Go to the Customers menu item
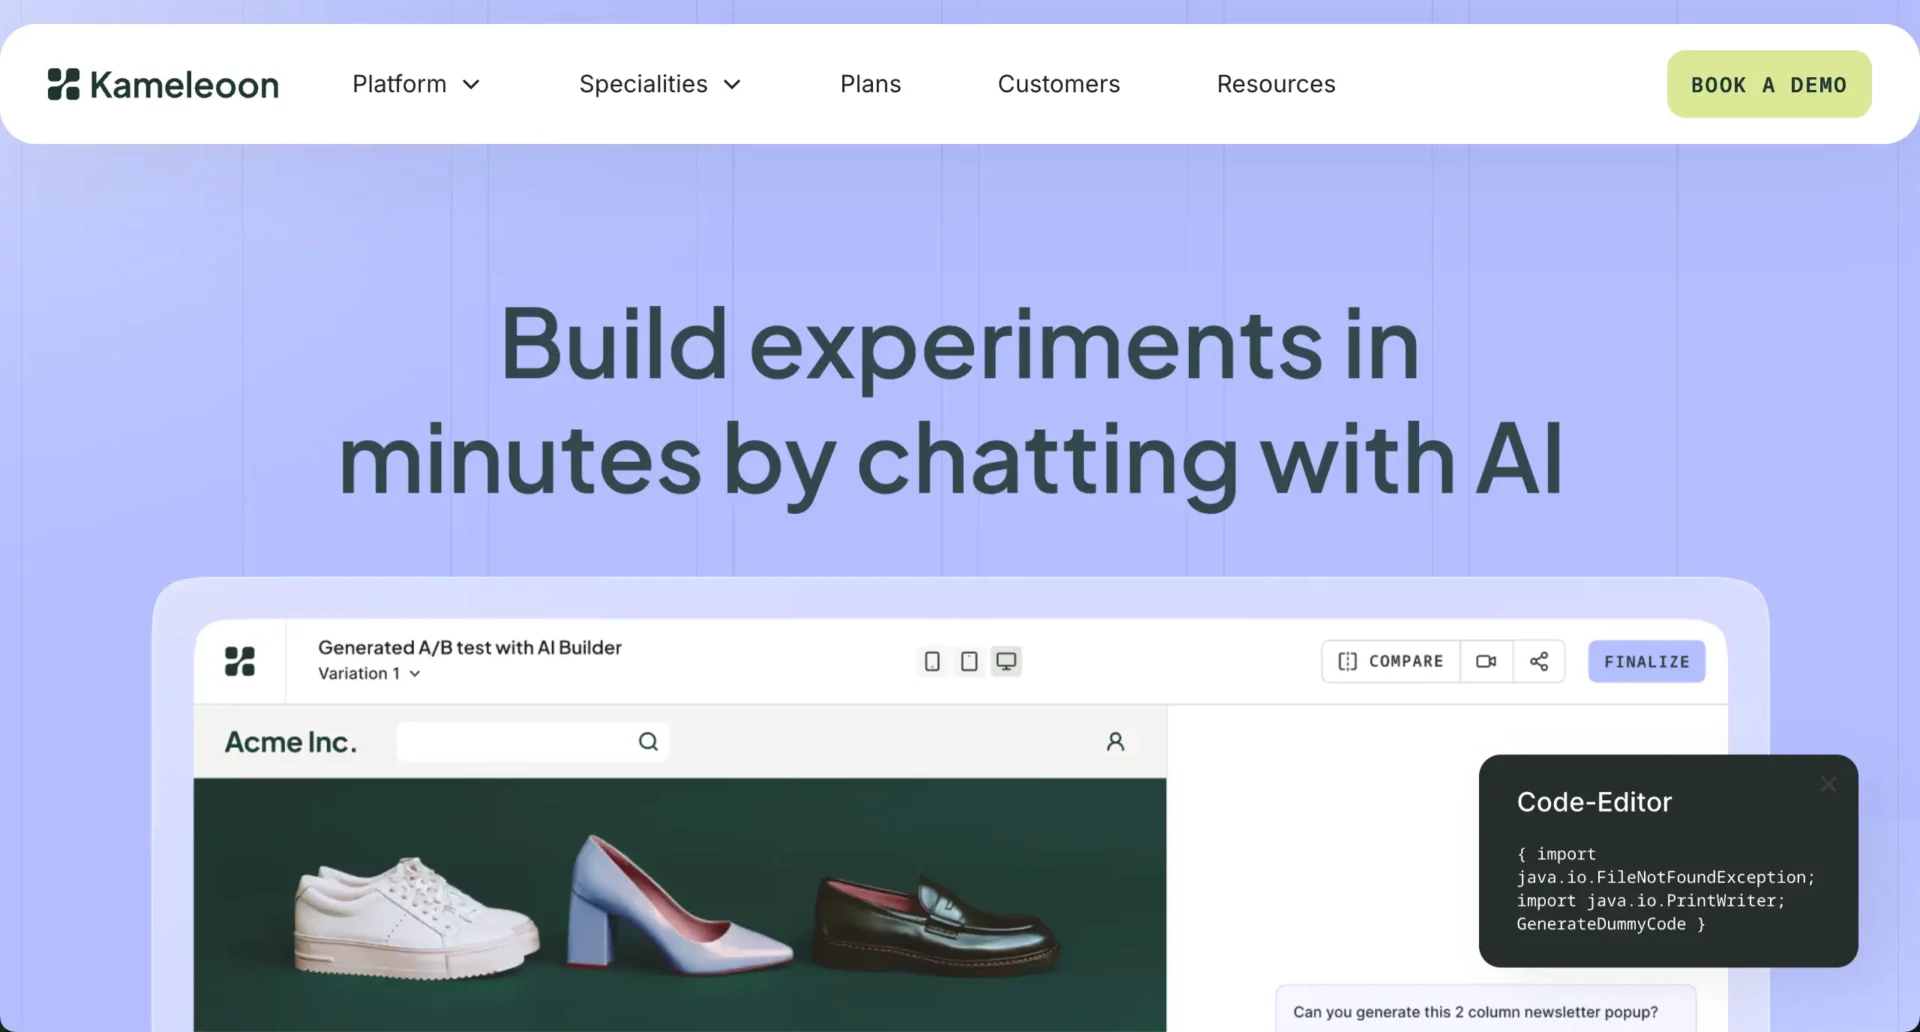The image size is (1920, 1032). [1058, 85]
